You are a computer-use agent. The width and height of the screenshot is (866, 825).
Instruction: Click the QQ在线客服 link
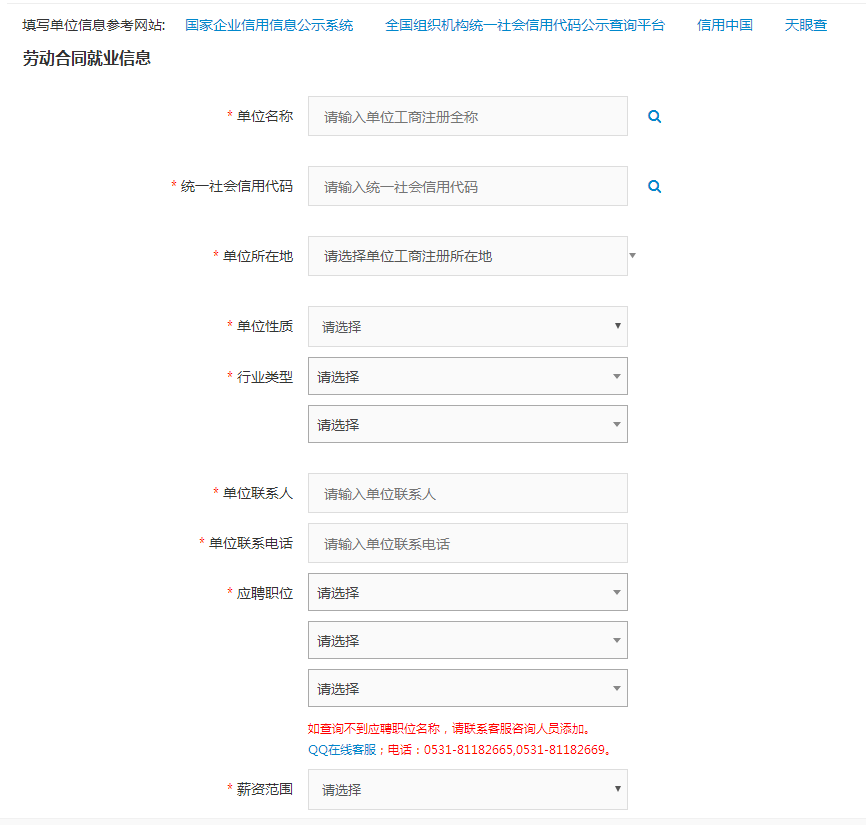coord(340,749)
